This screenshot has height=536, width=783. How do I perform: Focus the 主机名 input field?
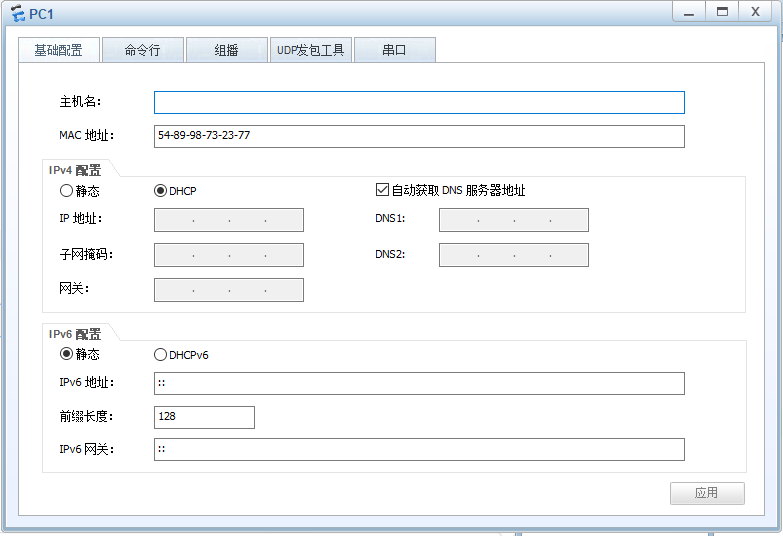point(419,102)
